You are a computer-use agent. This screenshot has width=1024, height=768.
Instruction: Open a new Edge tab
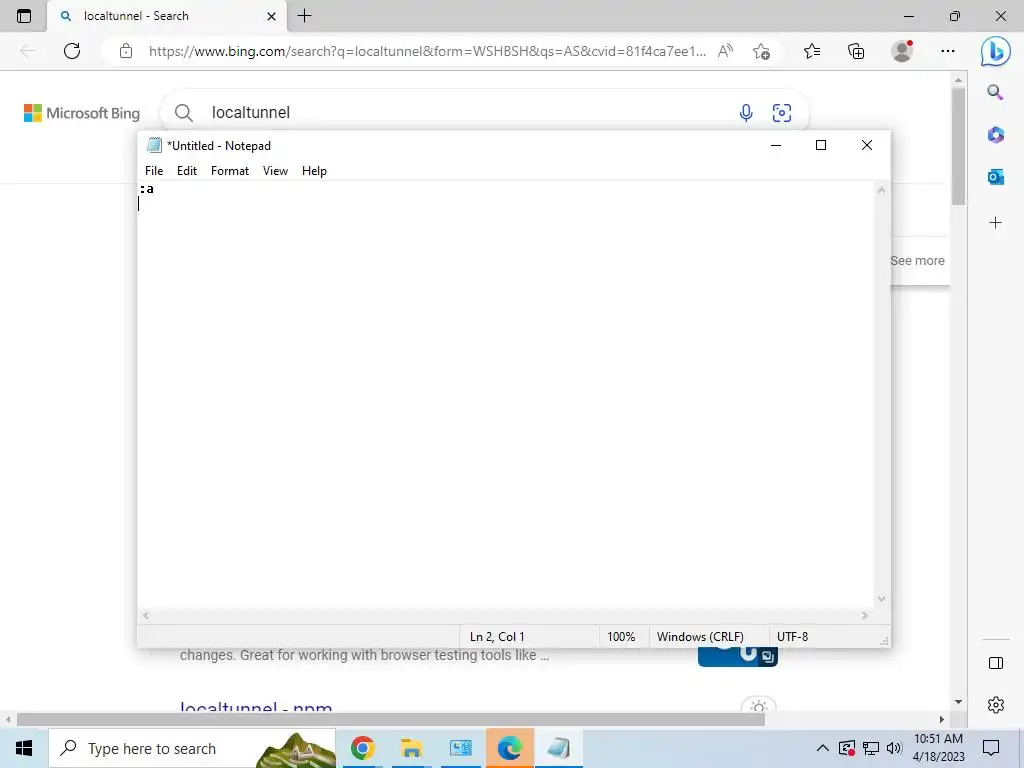coord(304,16)
